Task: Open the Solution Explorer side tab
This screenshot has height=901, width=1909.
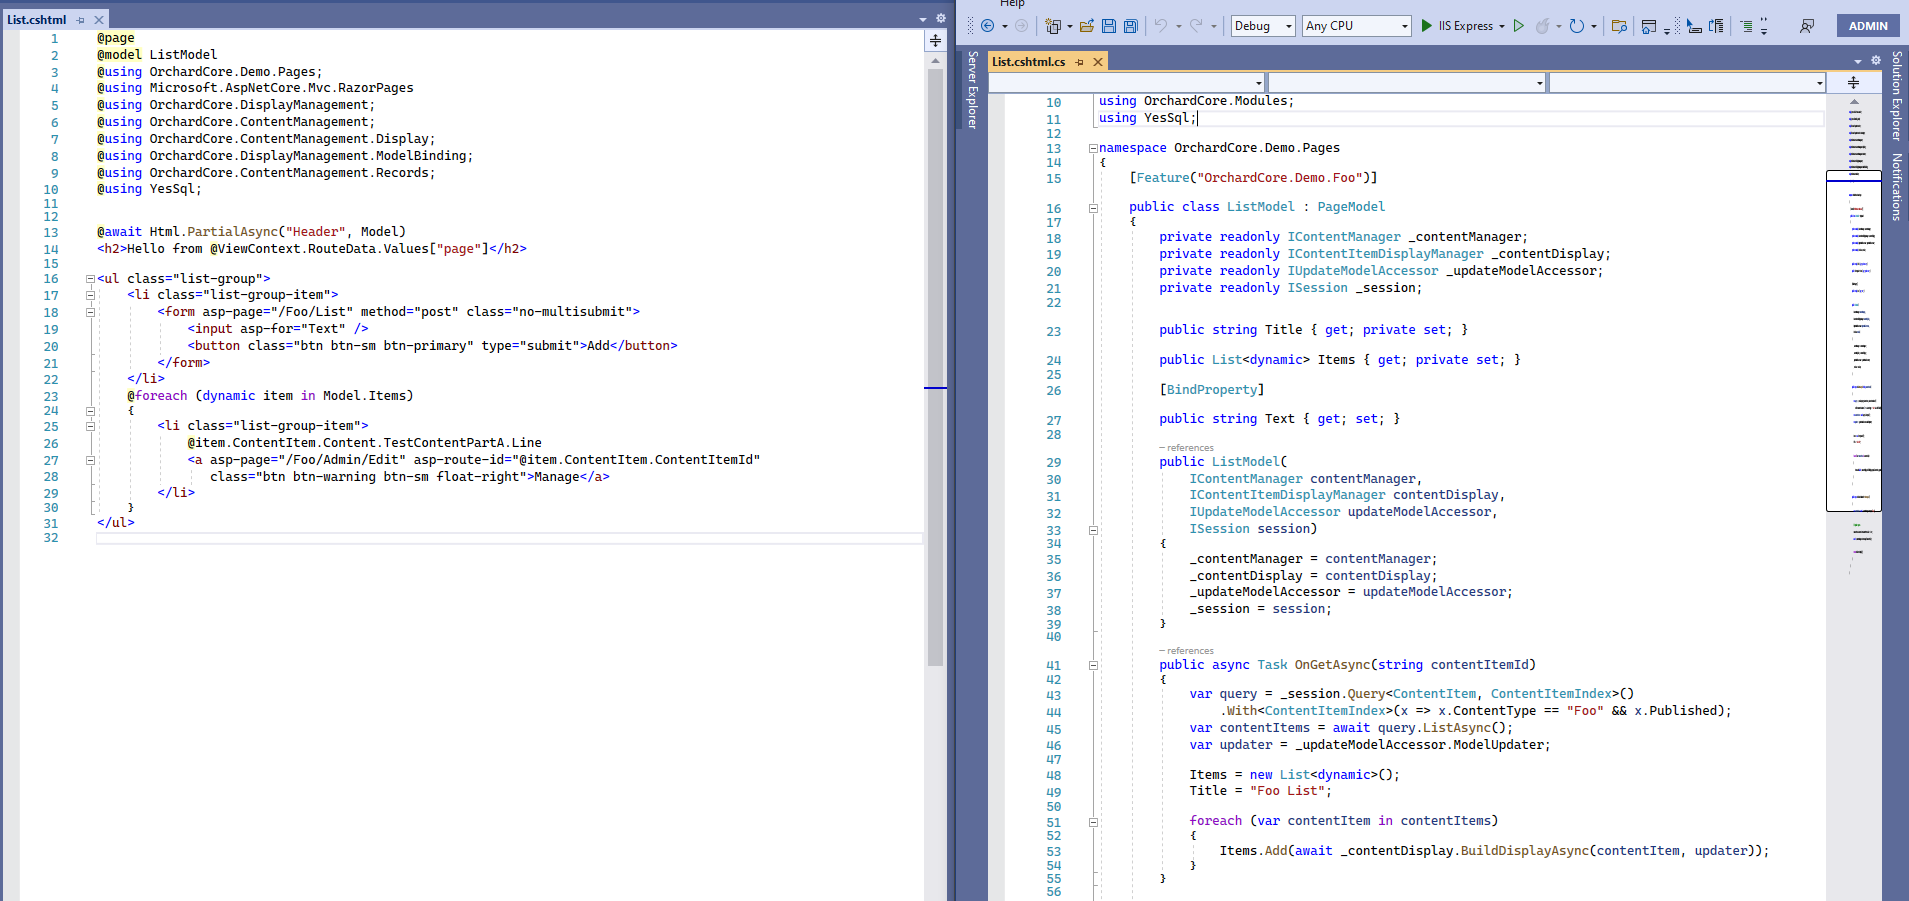Action: 1896,96
